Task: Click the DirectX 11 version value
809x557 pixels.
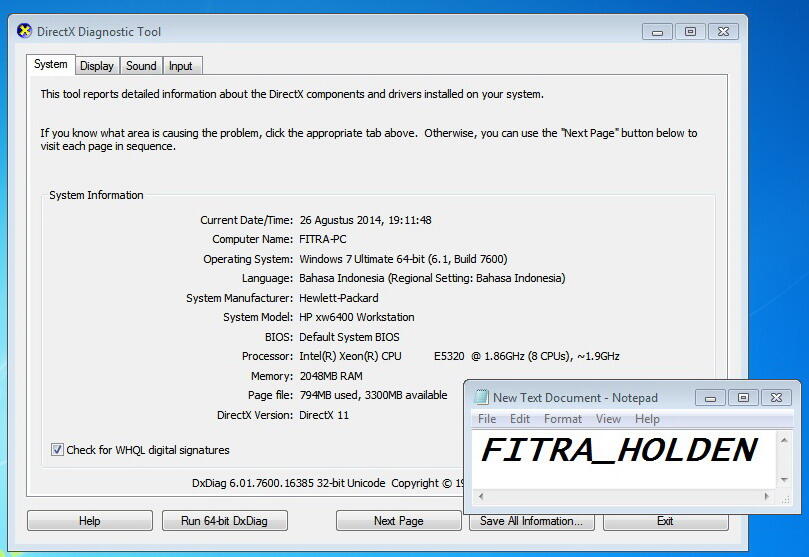Action: click(324, 415)
